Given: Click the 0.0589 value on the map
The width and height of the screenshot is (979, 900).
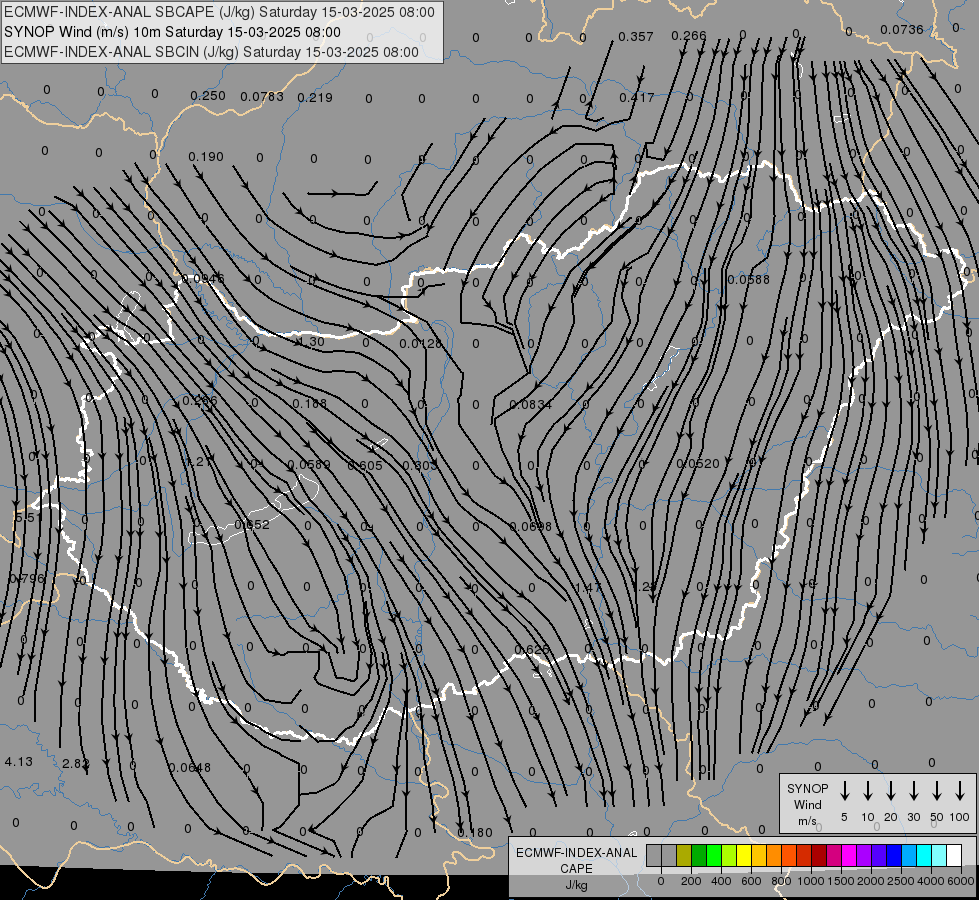Looking at the screenshot, I should click(309, 465).
